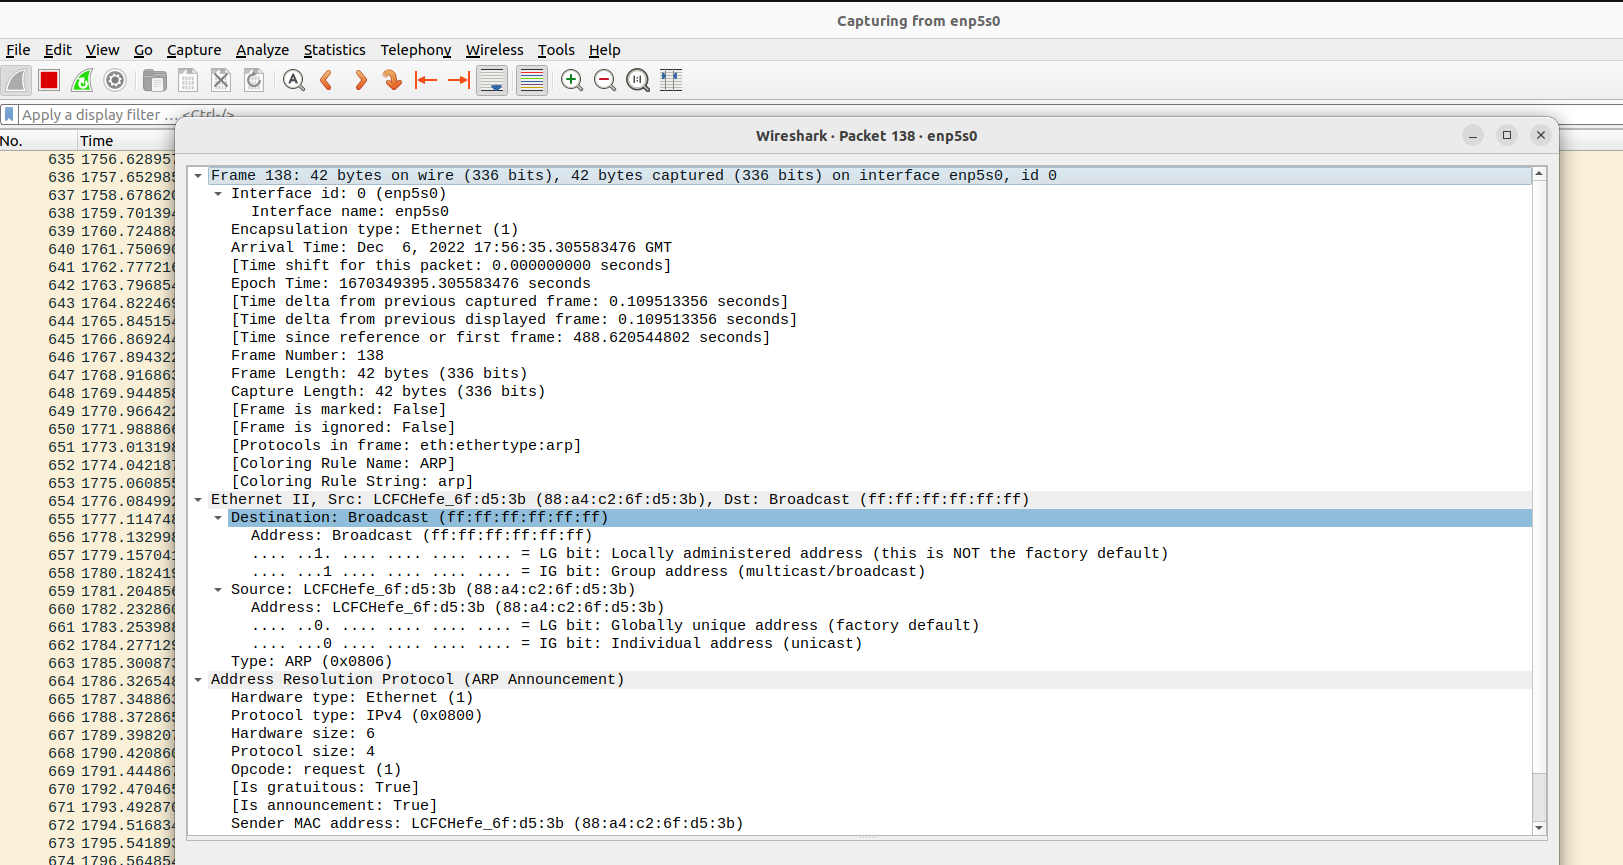The width and height of the screenshot is (1623, 865).
Task: Select Opcode: request (1) row
Action: (860, 770)
